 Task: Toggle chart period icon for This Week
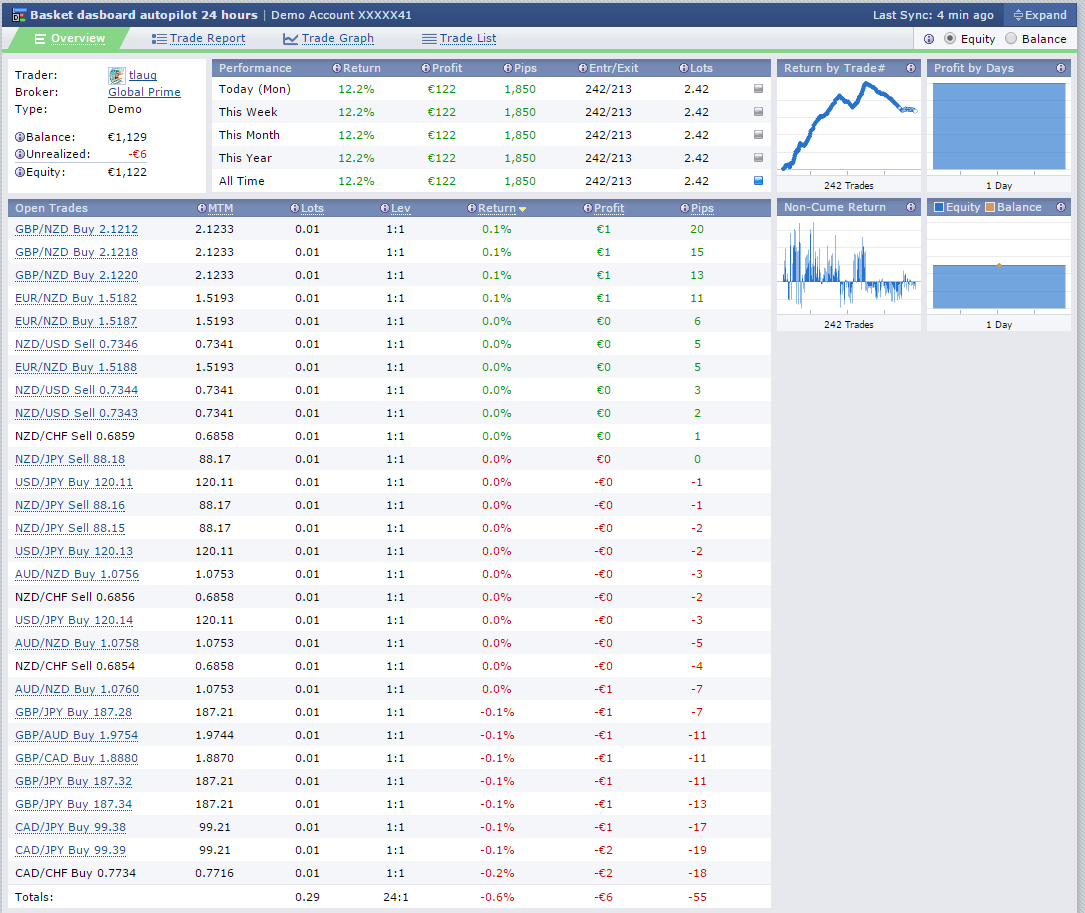point(758,111)
